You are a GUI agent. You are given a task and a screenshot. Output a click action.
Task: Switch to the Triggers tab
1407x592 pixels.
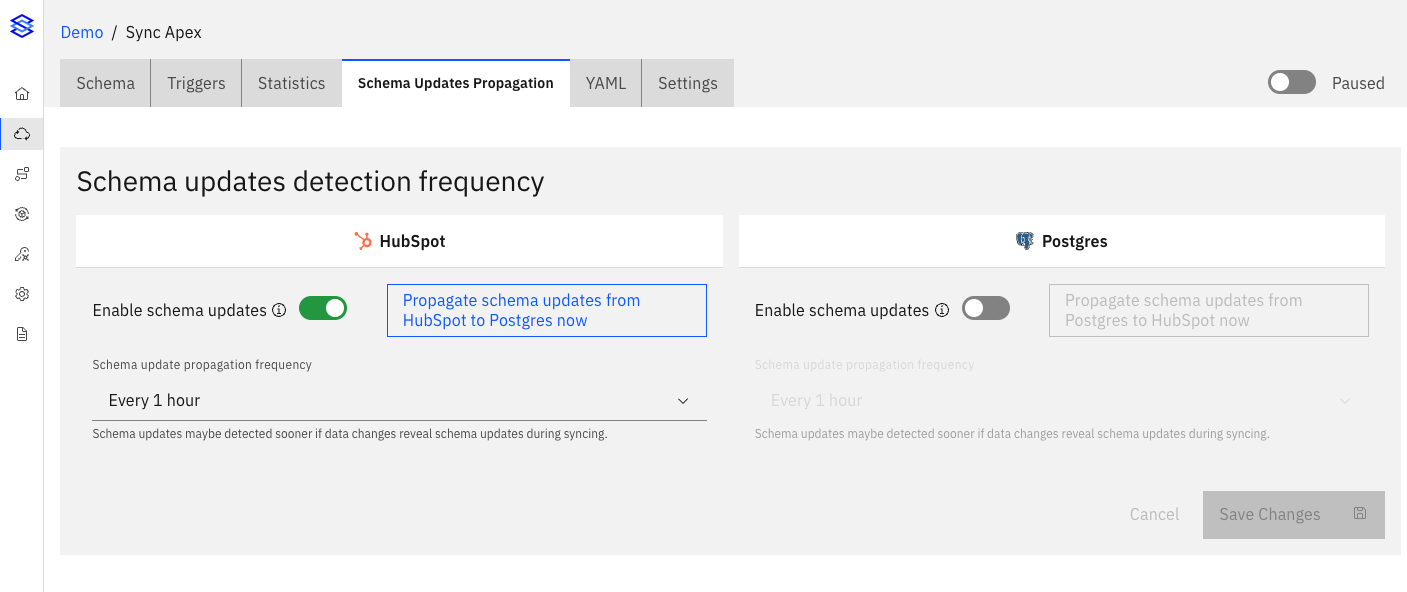(x=196, y=83)
